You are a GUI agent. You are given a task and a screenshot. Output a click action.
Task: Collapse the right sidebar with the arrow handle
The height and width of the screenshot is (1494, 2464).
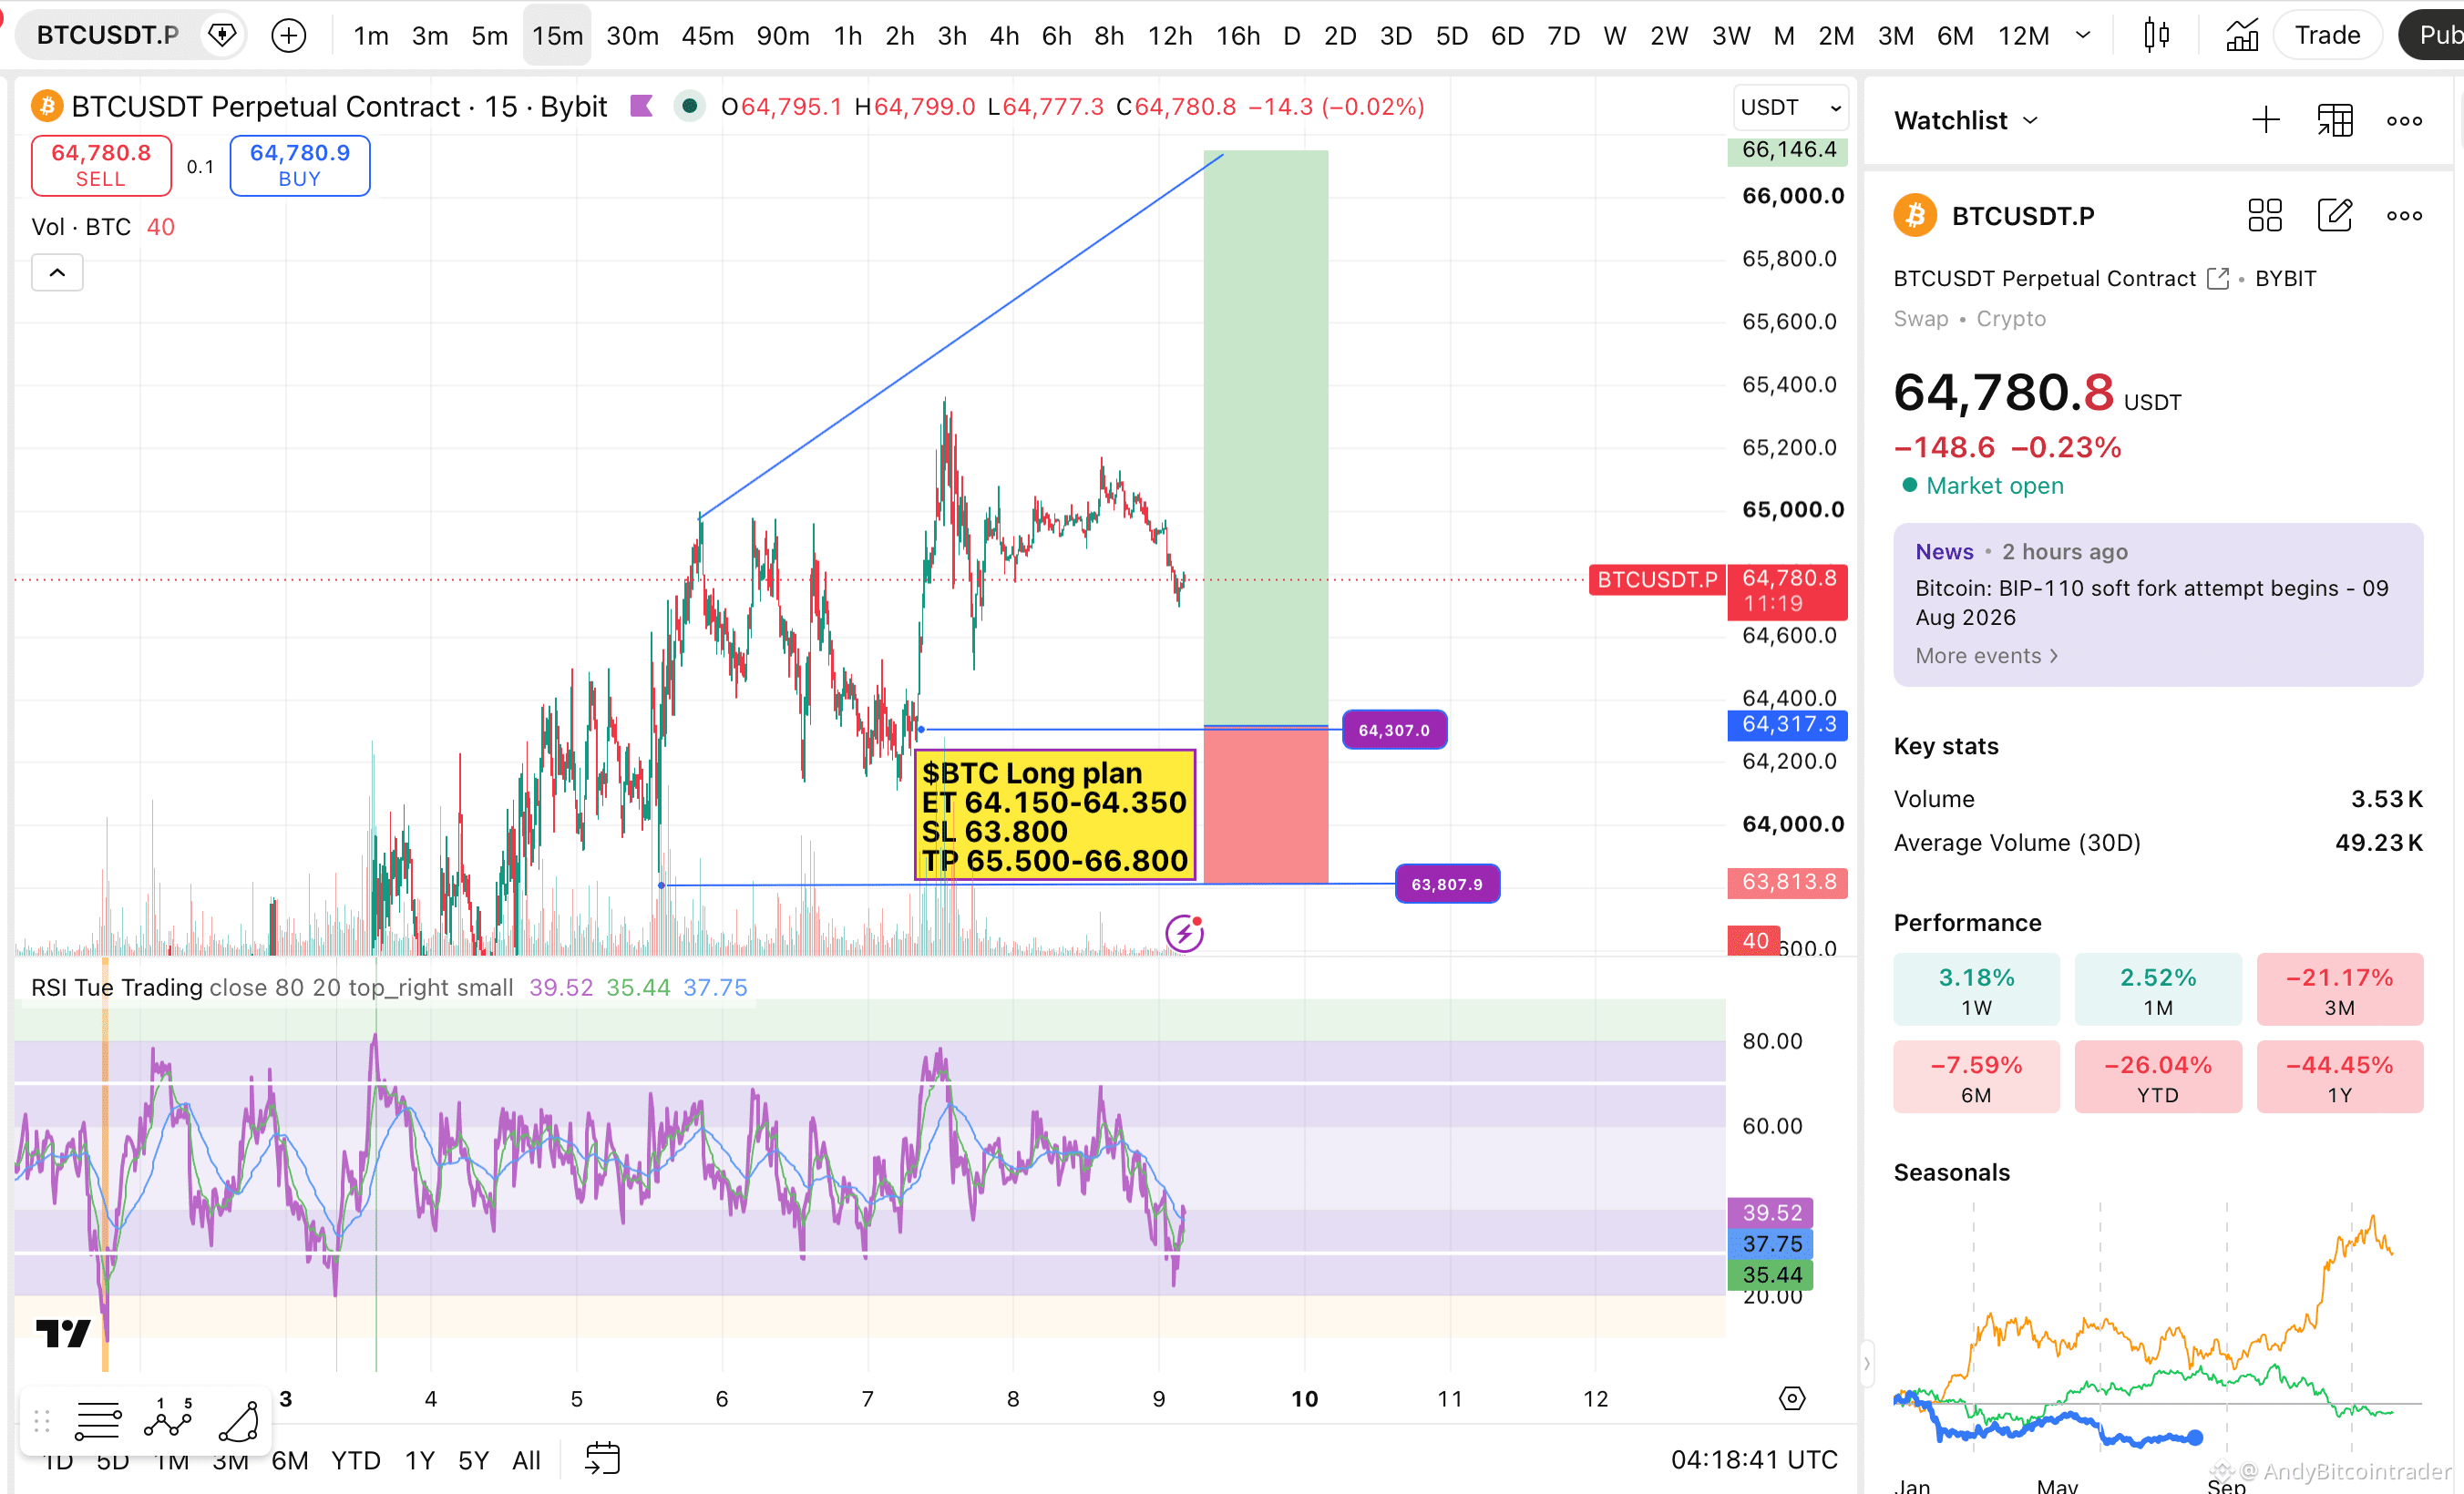tap(1866, 1363)
